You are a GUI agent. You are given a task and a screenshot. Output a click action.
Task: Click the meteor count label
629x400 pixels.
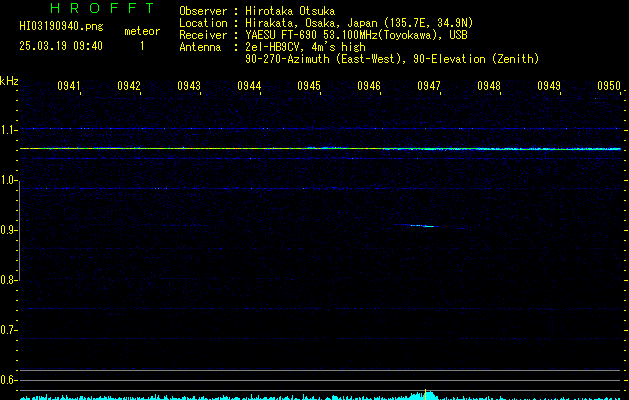(x=142, y=31)
